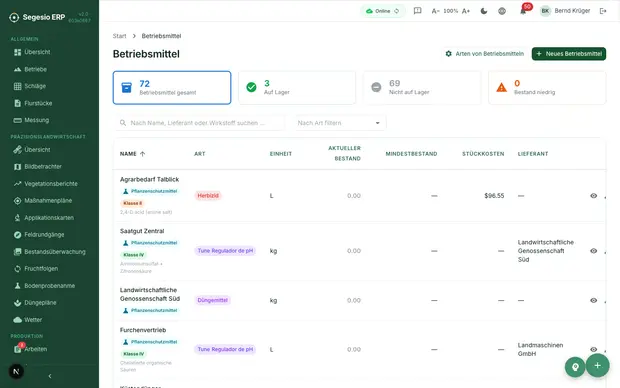
Task: Click the Maßnahmenpläne target icon
Action: pos(17,201)
